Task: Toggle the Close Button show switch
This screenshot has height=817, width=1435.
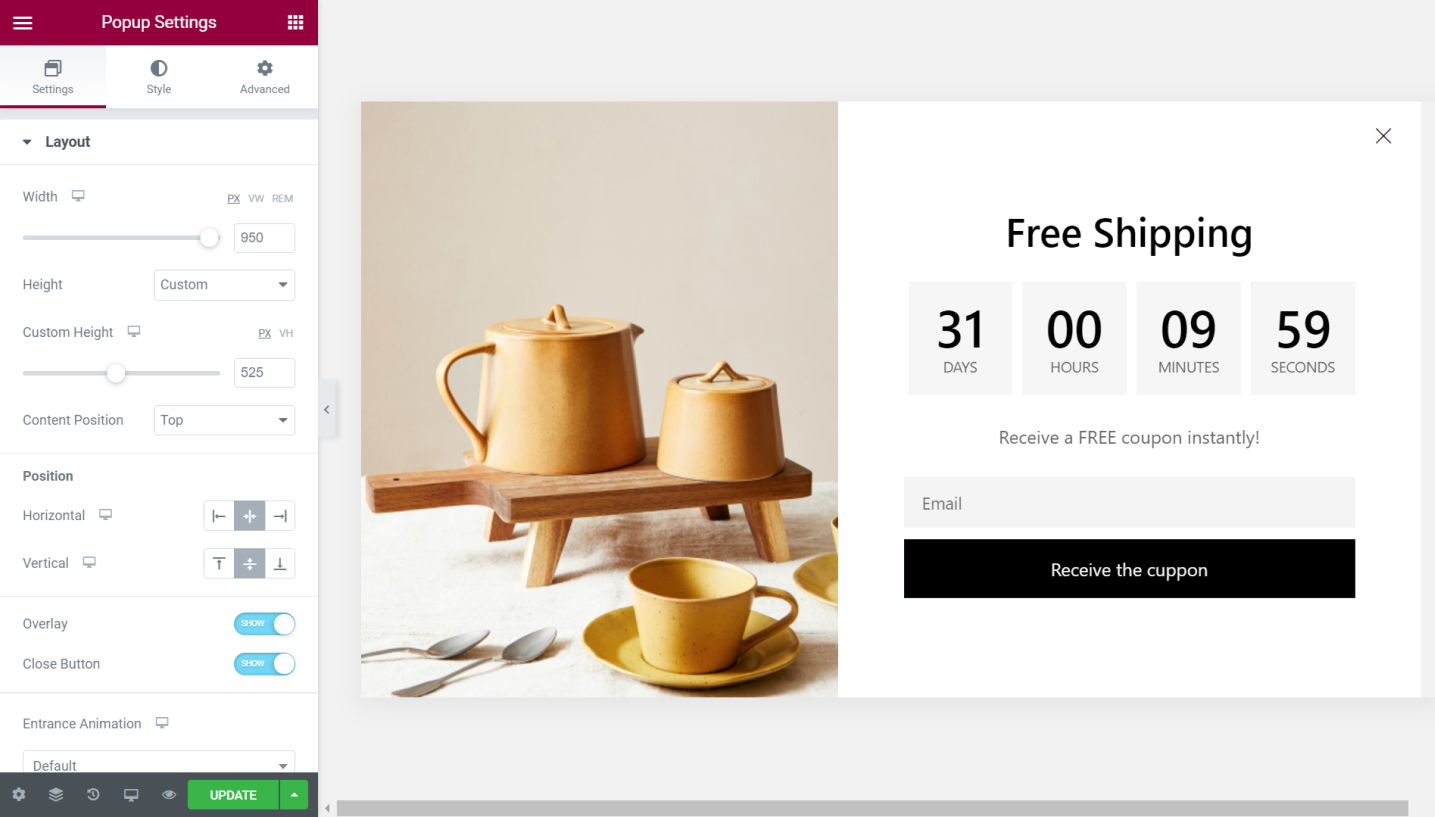Action: (265, 664)
